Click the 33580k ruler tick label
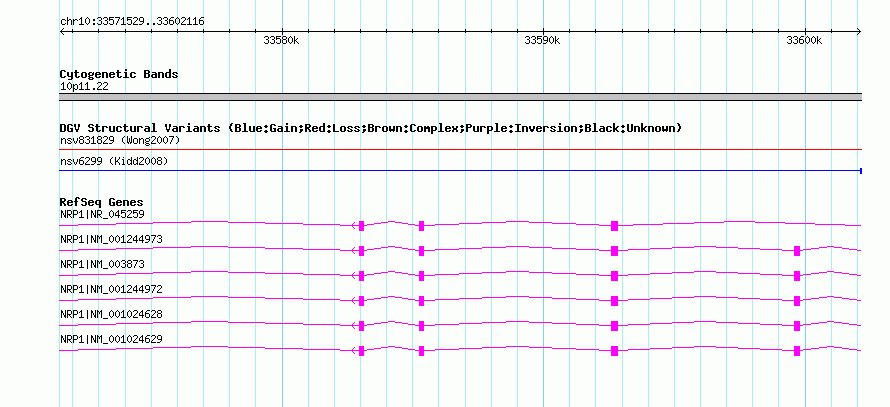This screenshot has width=890, height=407. [282, 40]
